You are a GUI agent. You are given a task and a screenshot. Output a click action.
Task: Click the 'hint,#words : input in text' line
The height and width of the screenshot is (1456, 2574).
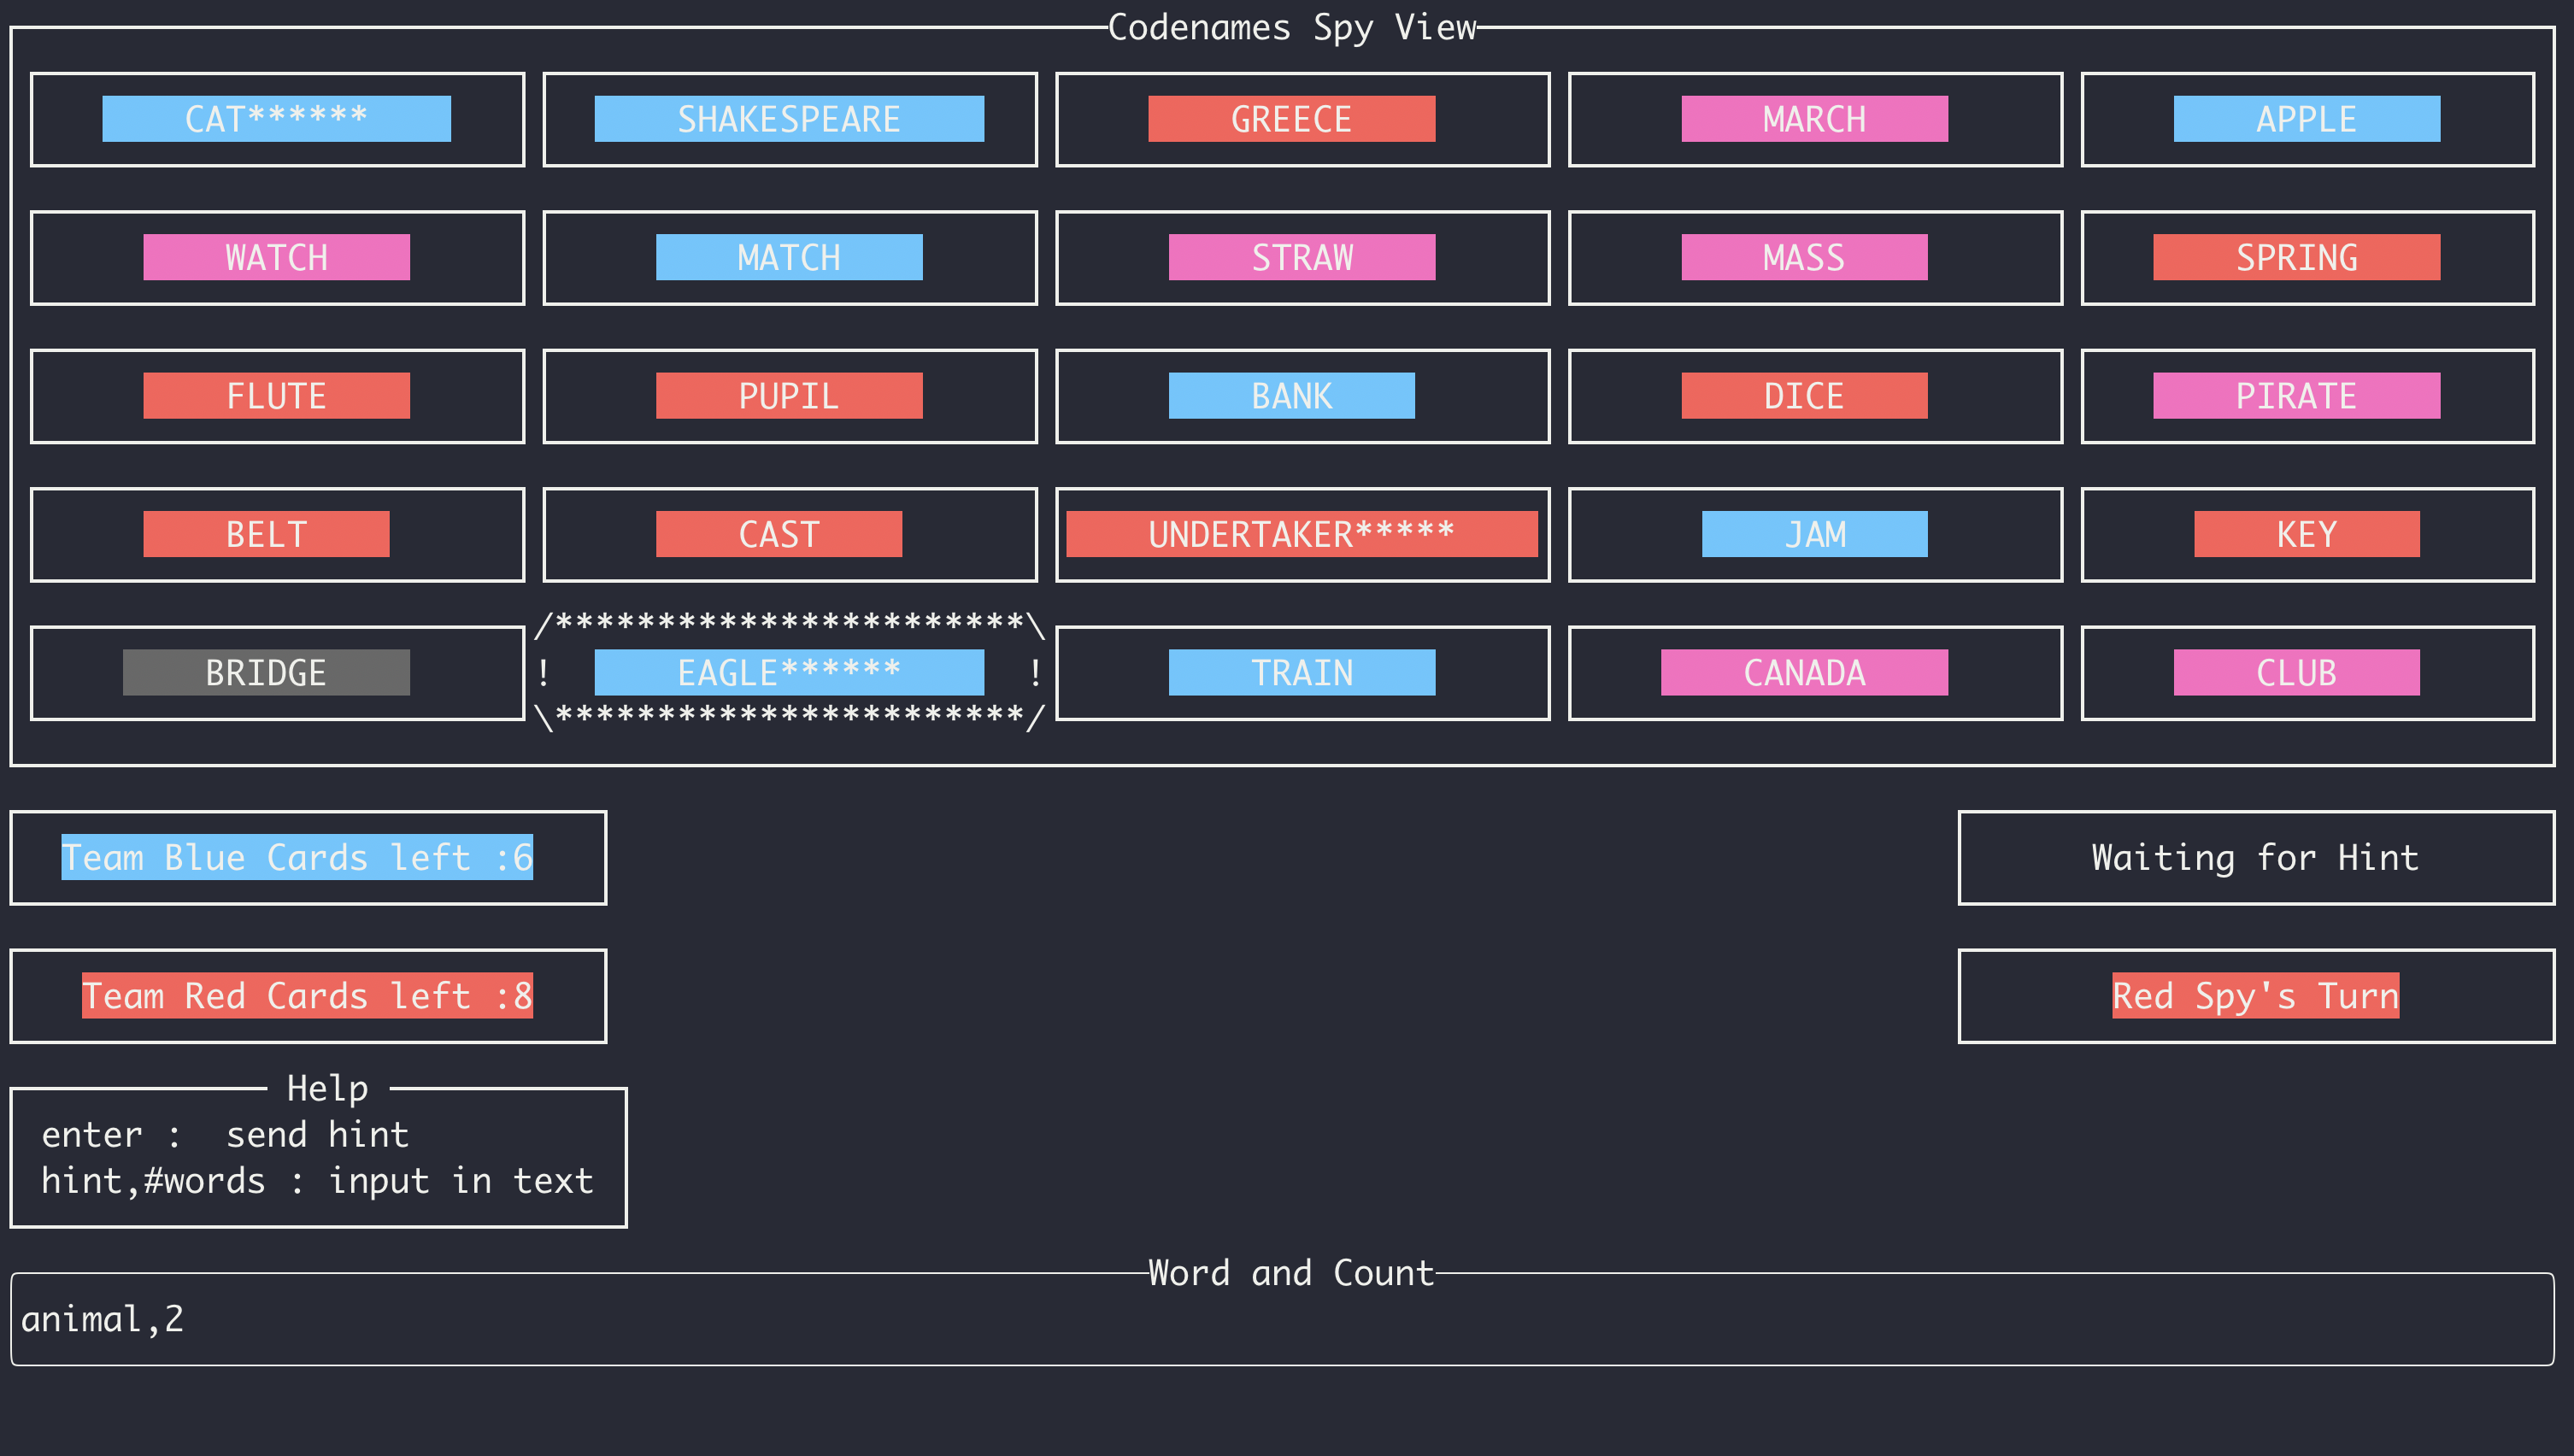click(x=318, y=1181)
